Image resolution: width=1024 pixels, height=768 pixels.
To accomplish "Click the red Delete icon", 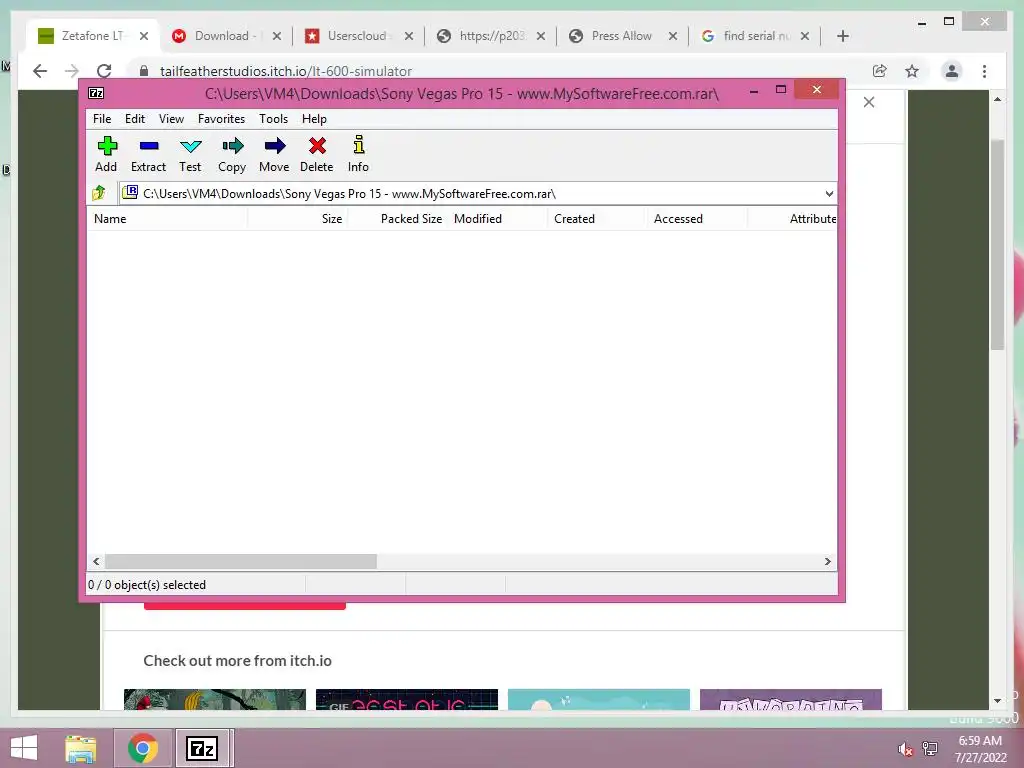I will 317,155.
